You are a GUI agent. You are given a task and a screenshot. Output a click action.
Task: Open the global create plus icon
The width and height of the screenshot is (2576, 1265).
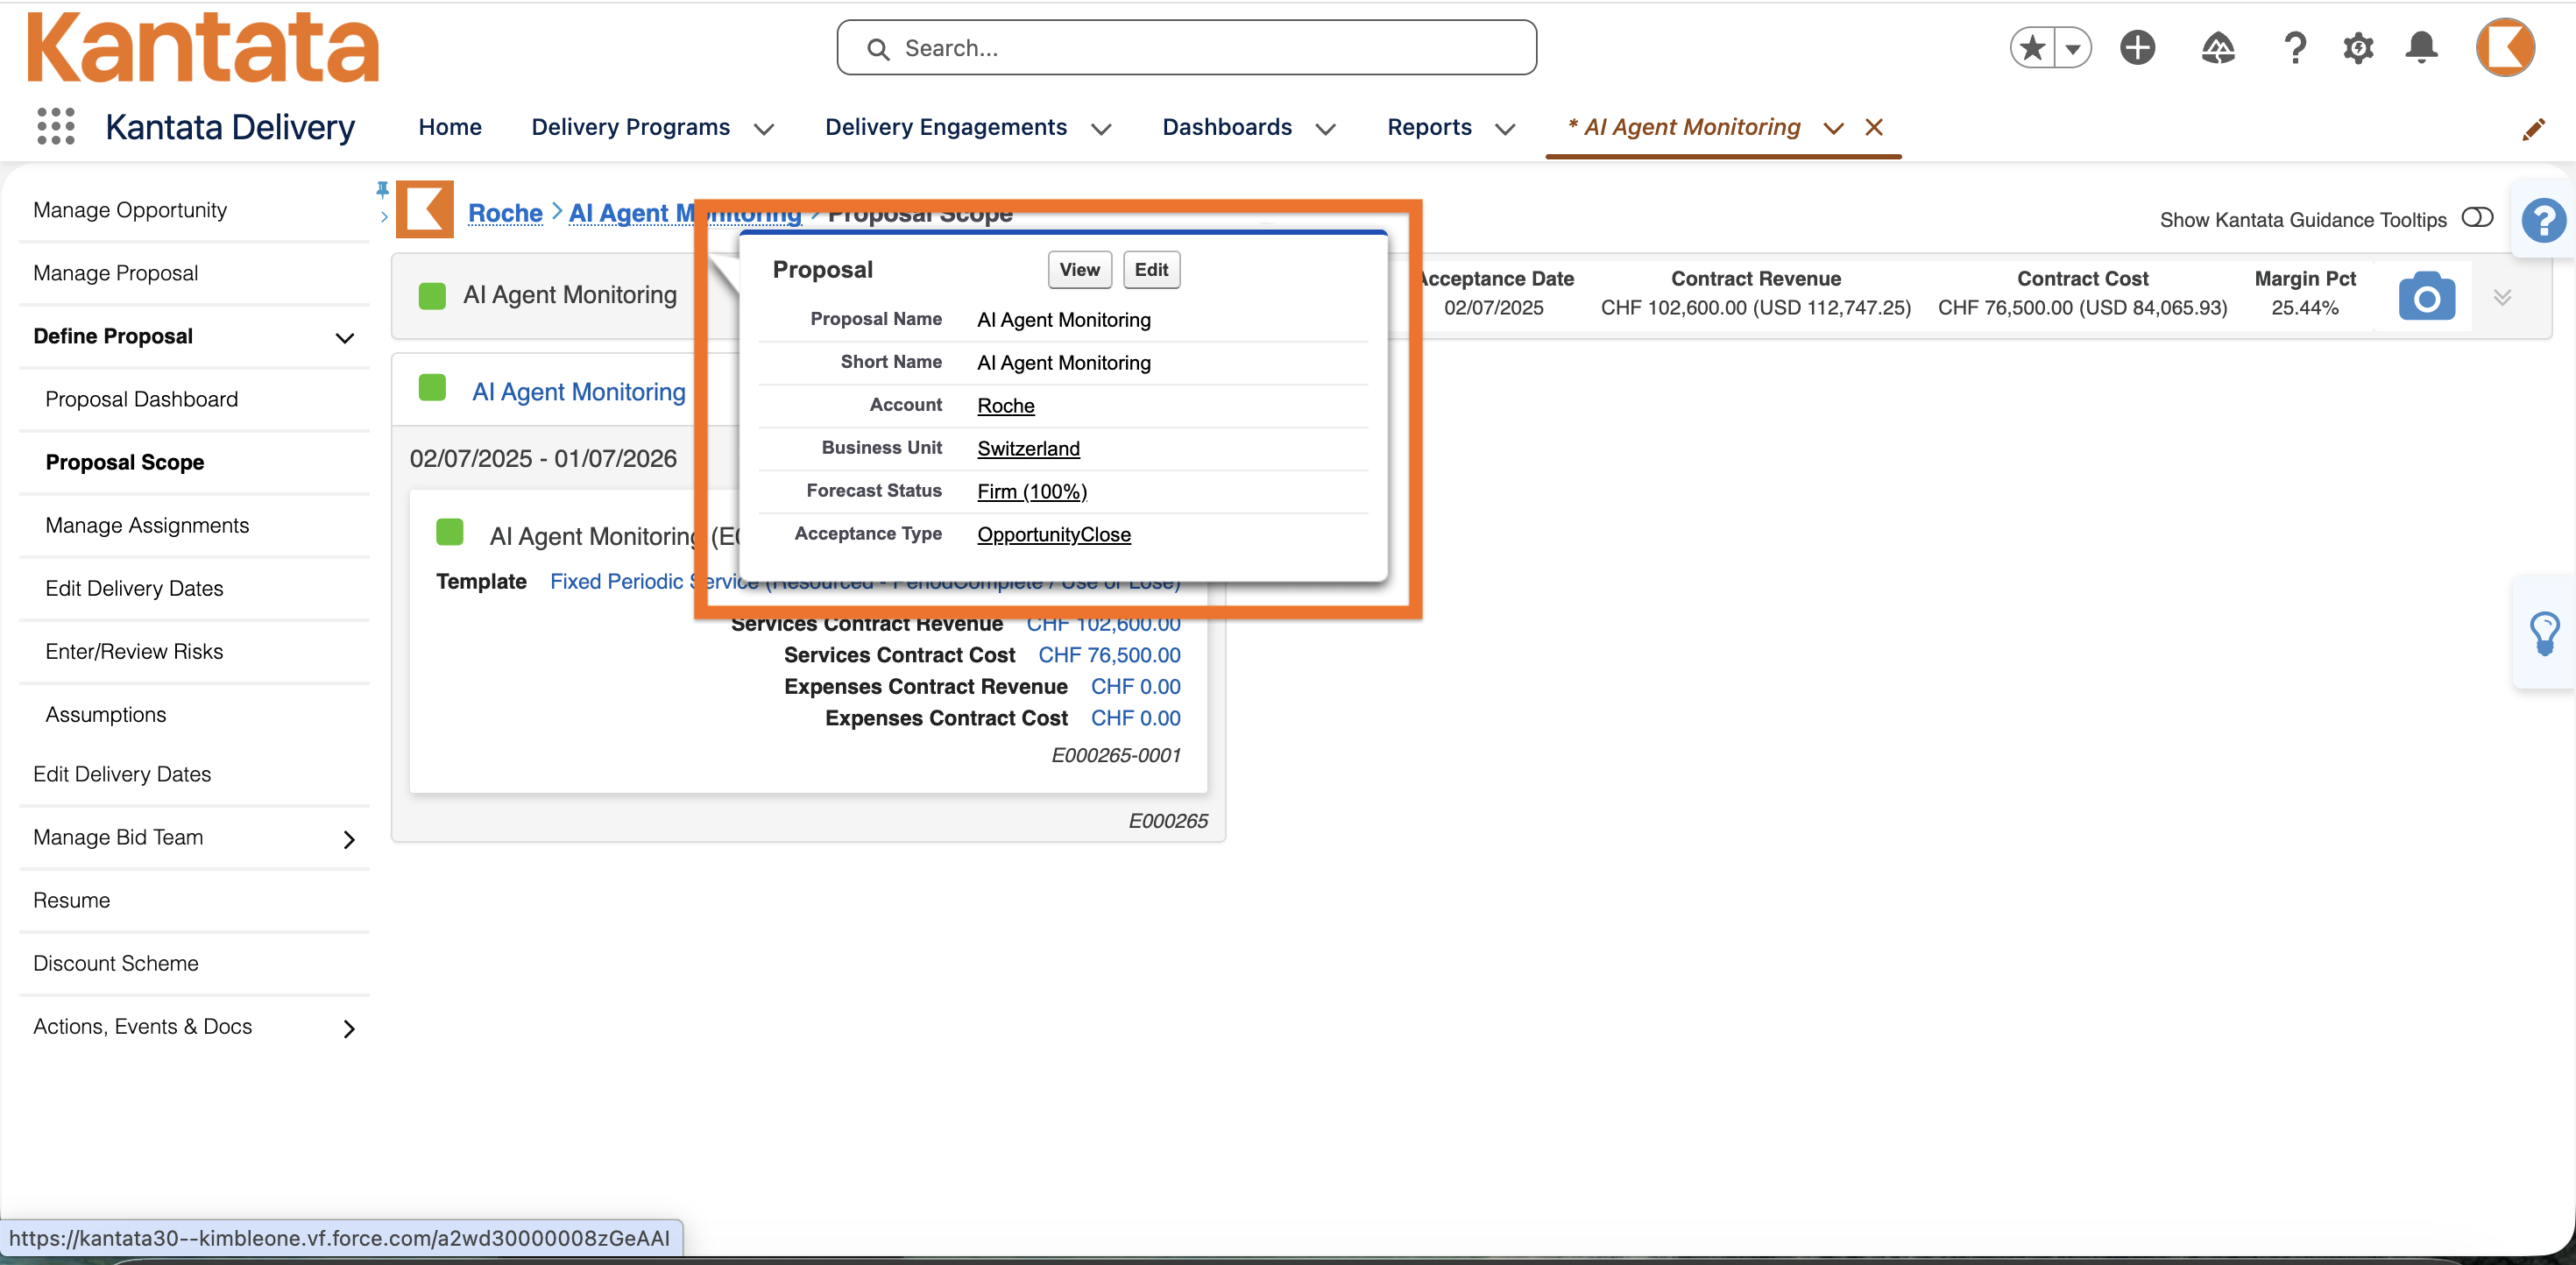[x=2138, y=48]
